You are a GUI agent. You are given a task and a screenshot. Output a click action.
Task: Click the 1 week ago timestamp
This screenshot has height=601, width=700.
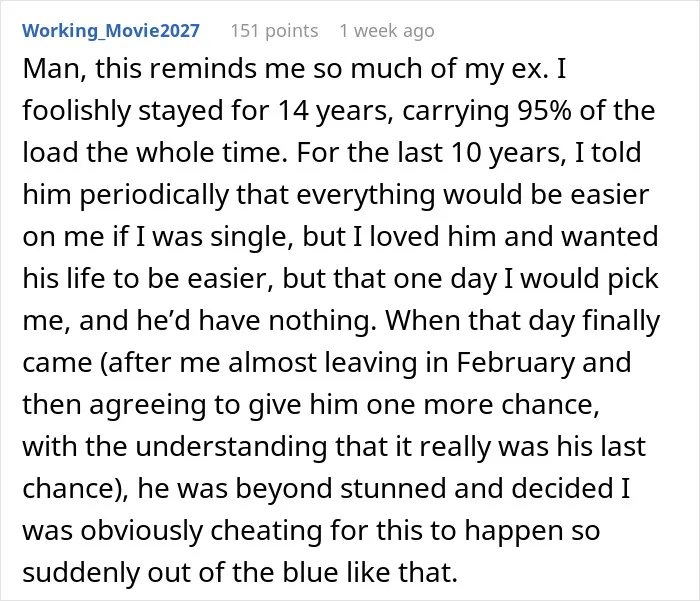coord(387,31)
